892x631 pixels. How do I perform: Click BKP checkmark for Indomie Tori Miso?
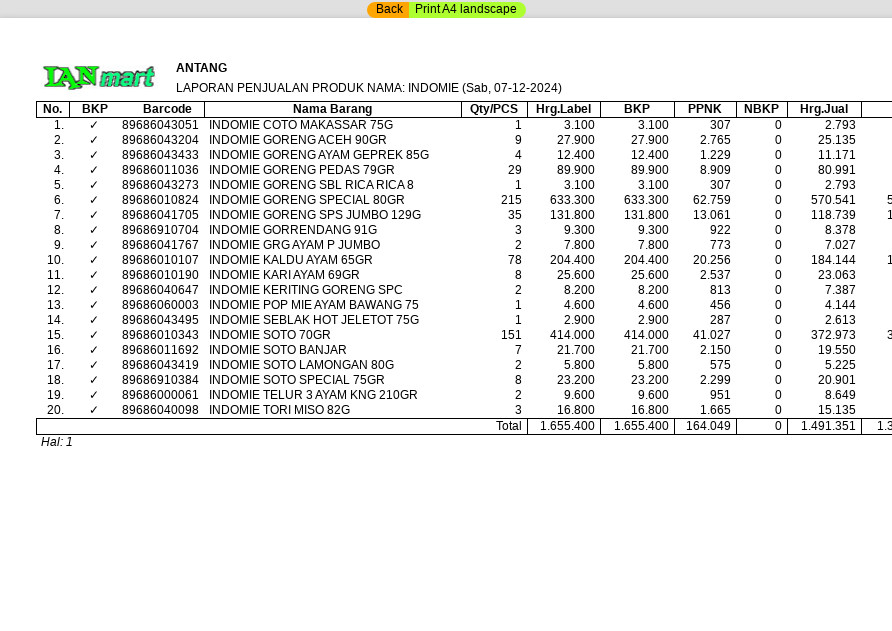(x=94, y=410)
